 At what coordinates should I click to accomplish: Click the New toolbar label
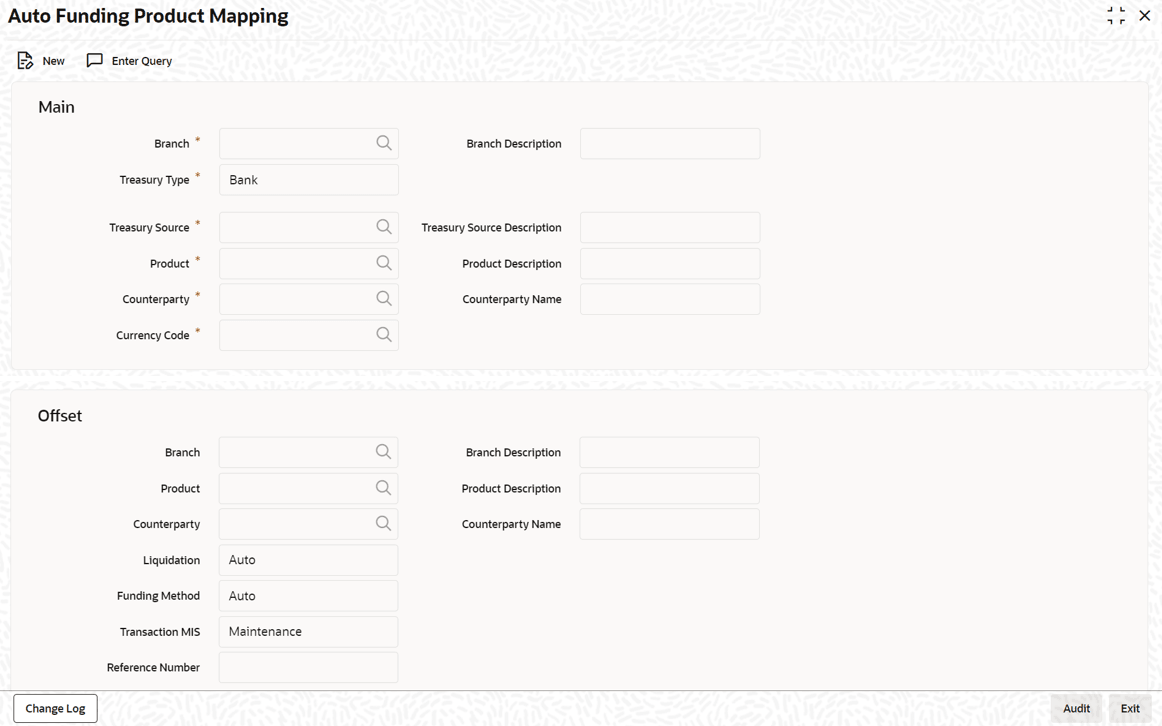(53, 61)
